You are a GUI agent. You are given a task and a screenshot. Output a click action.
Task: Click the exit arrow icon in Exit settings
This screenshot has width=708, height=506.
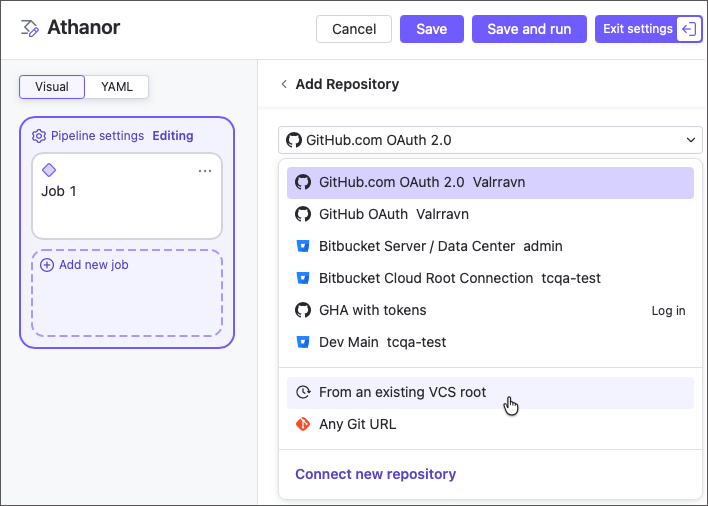pos(689,29)
